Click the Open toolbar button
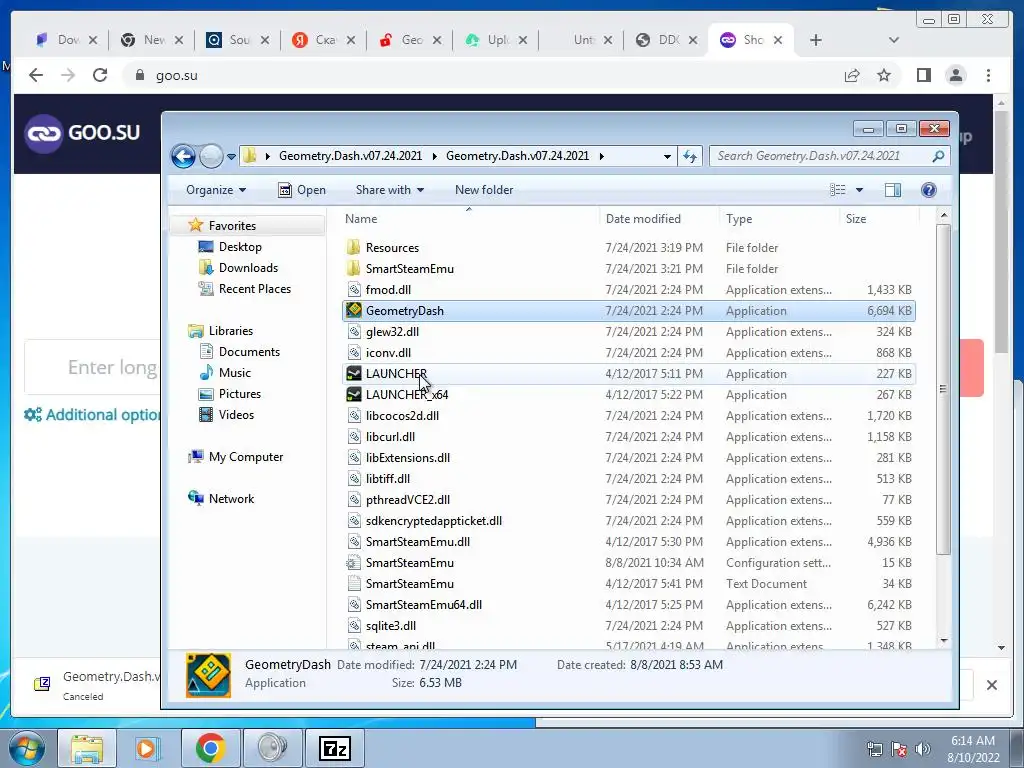The width and height of the screenshot is (1024, 768). [302, 190]
